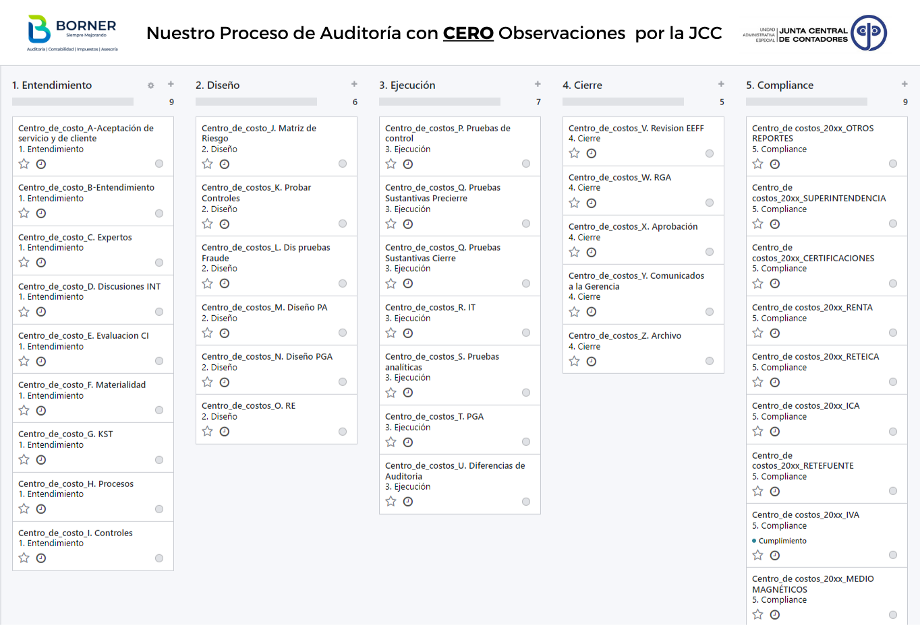Select the 4. Cierre column header
920x625 pixels.
[x=583, y=85]
